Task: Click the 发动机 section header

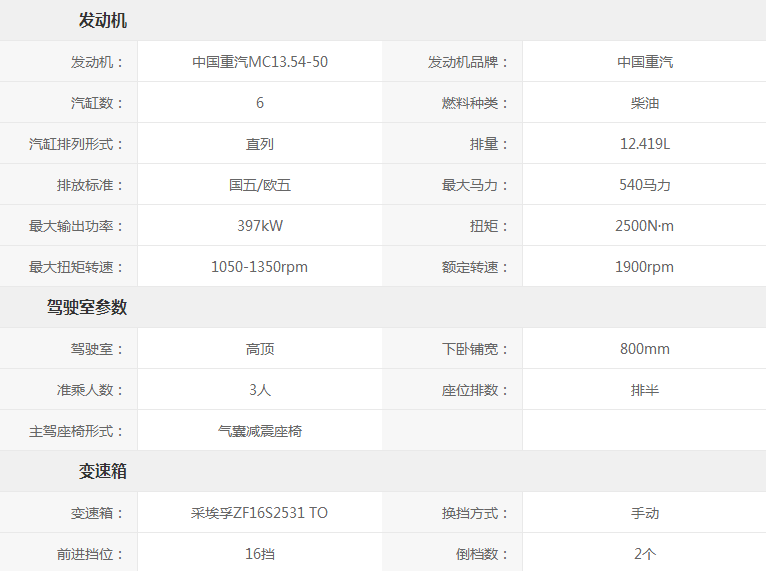Action: (x=103, y=21)
